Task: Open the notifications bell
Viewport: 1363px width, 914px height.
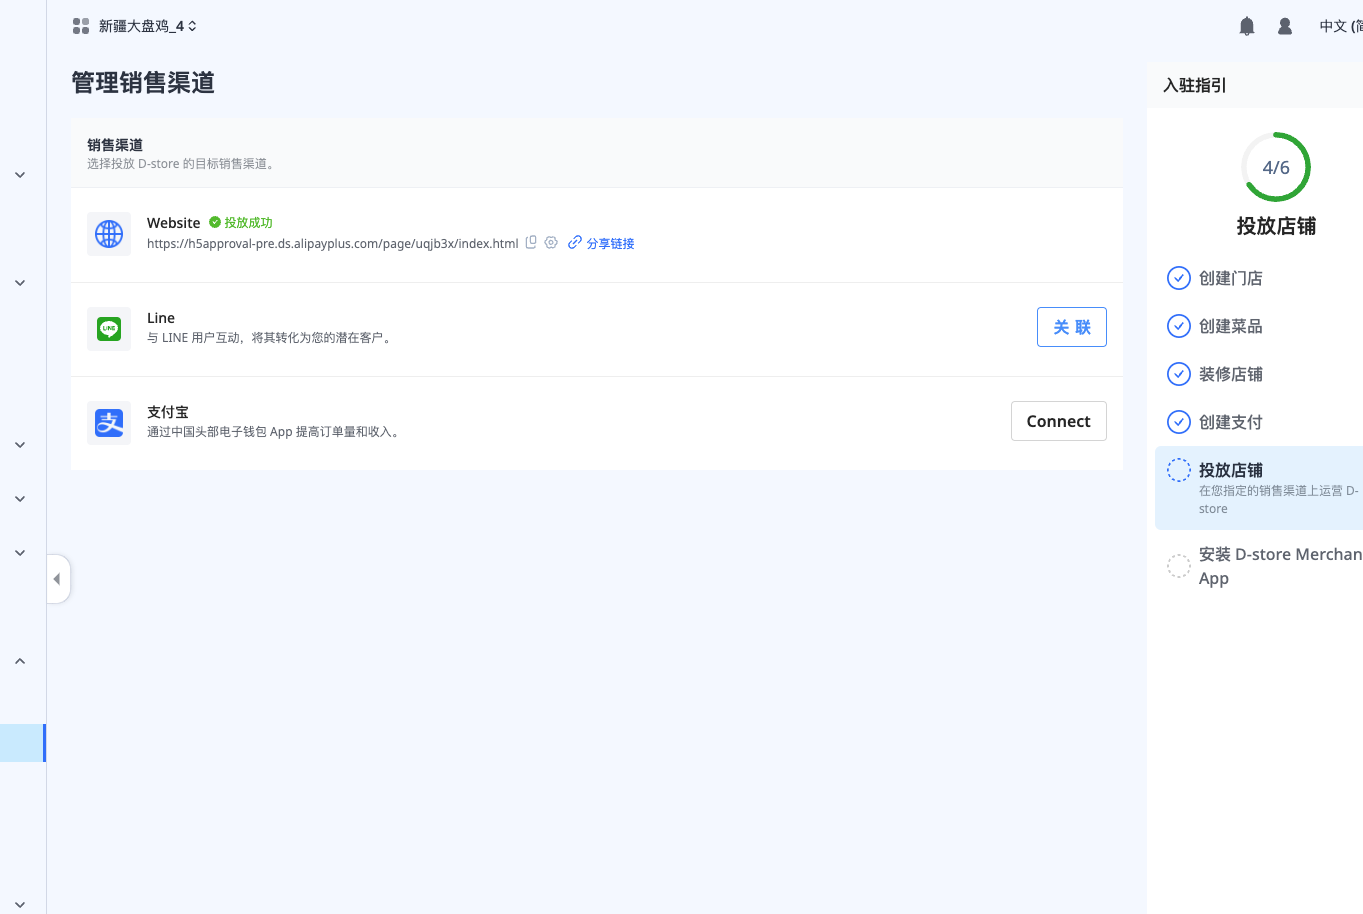Action: 1247,26
